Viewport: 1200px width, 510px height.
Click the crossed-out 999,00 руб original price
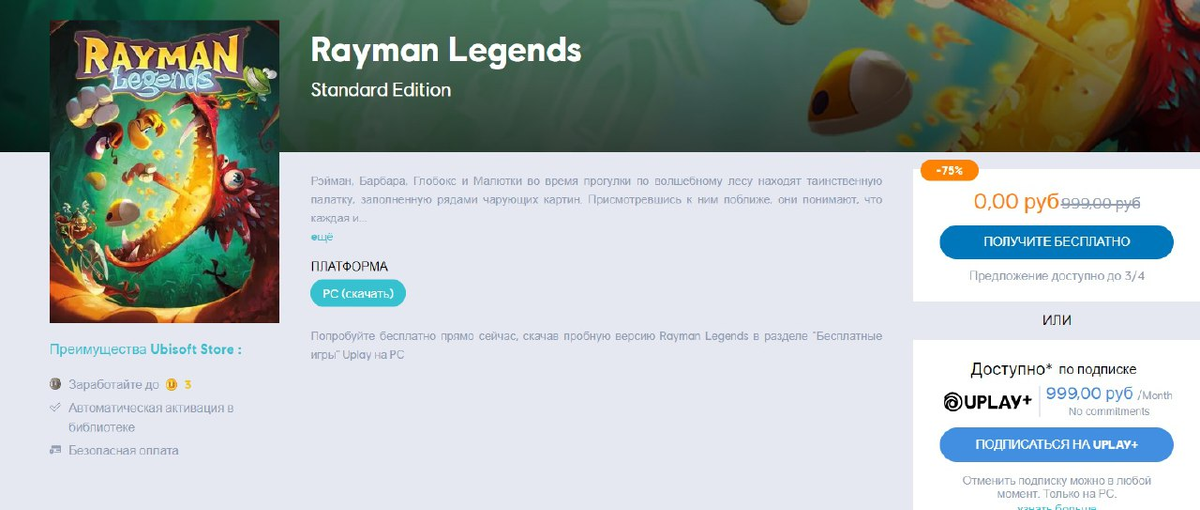[x=1100, y=203]
